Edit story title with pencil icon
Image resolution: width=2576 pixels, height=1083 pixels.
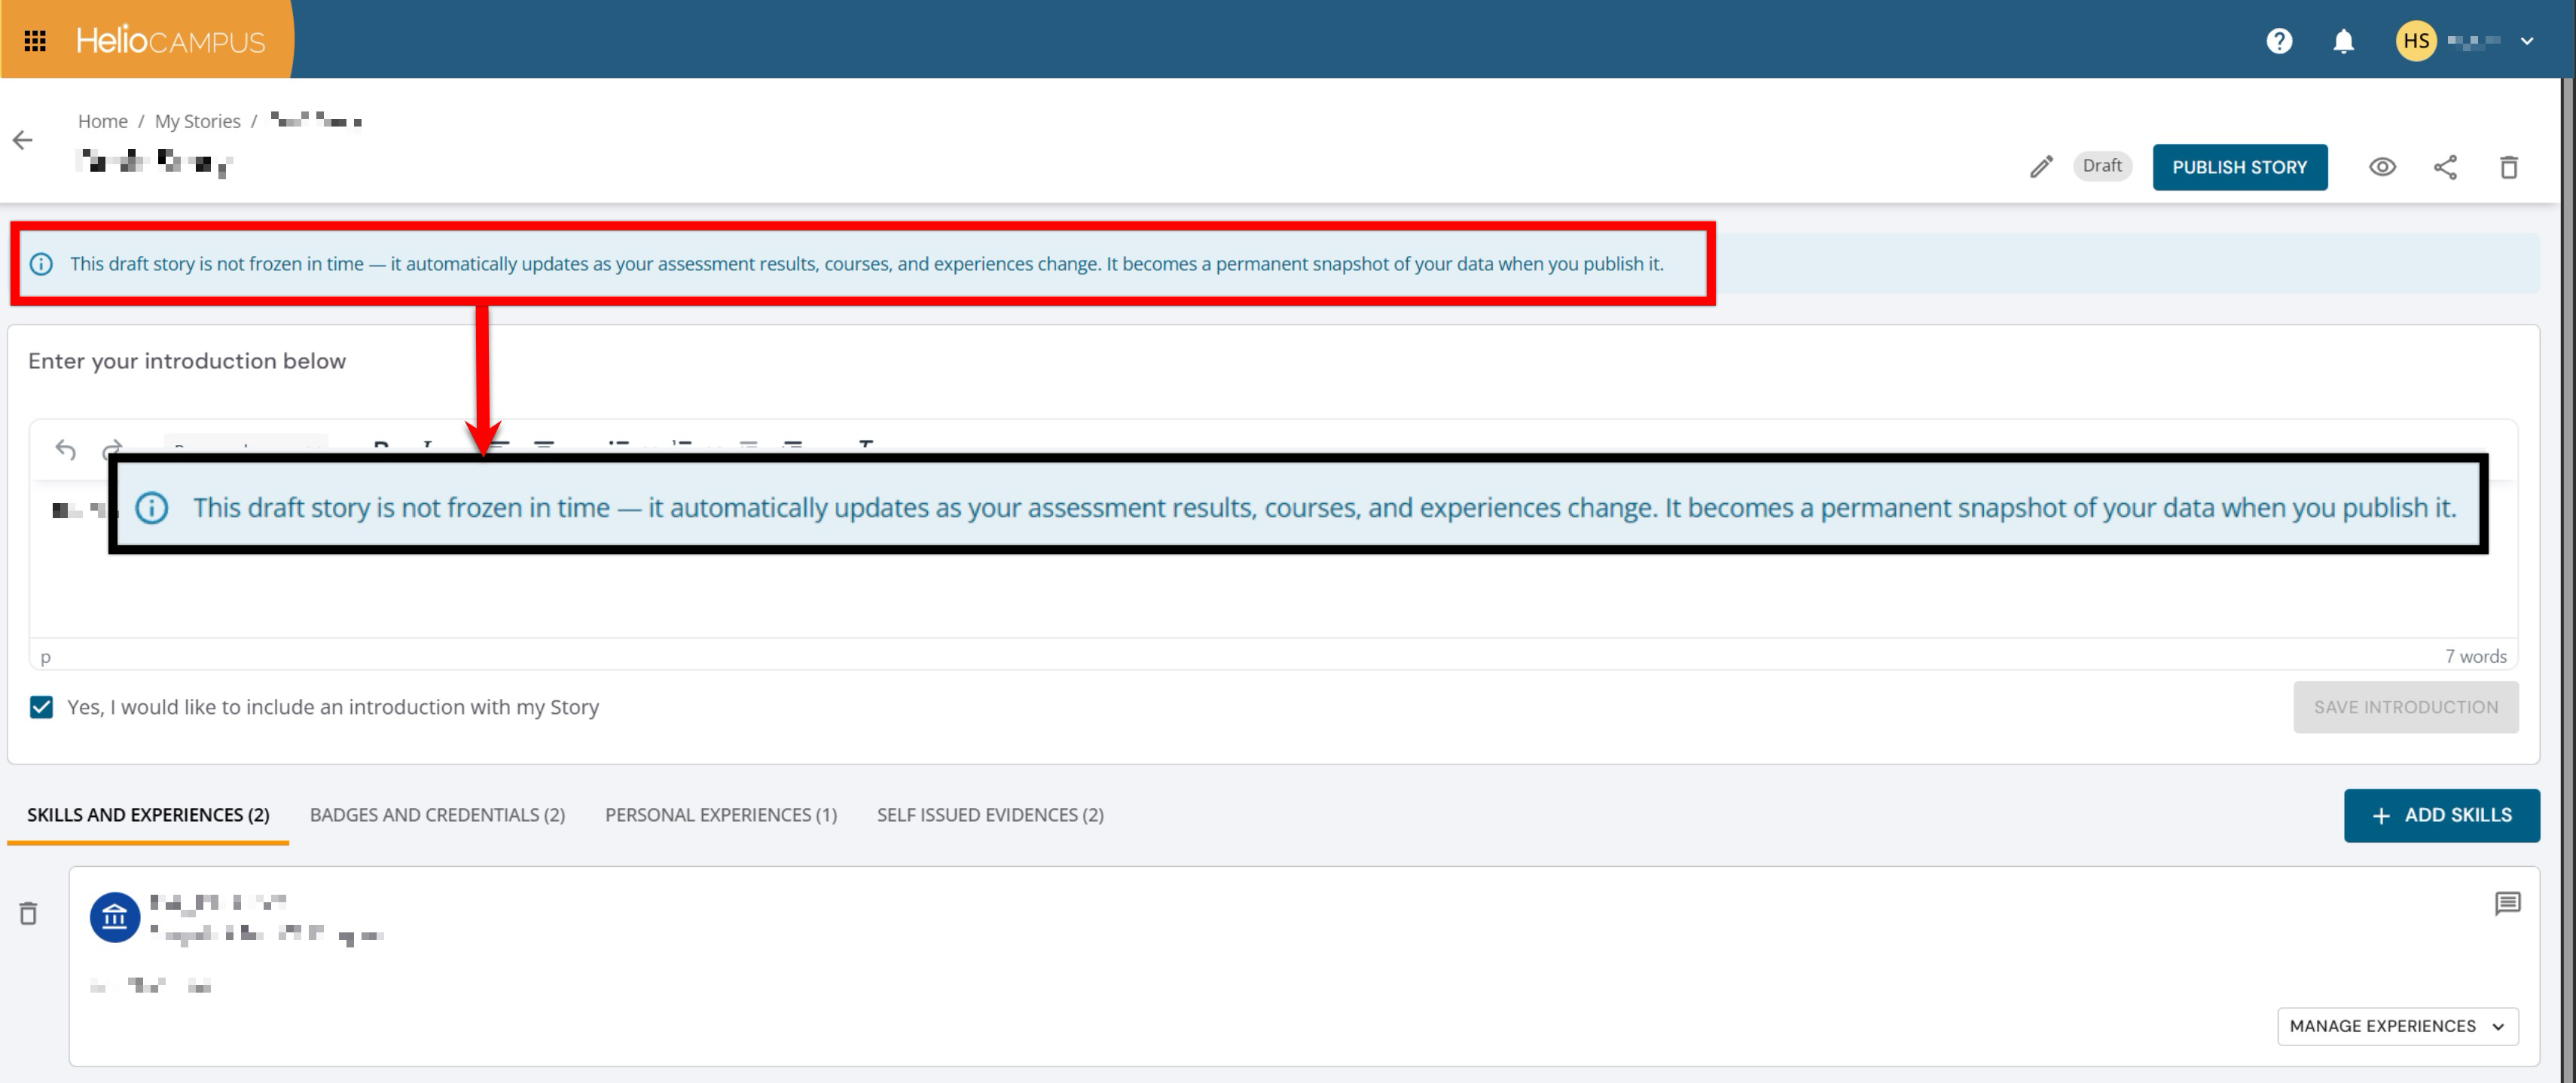[x=2041, y=167]
